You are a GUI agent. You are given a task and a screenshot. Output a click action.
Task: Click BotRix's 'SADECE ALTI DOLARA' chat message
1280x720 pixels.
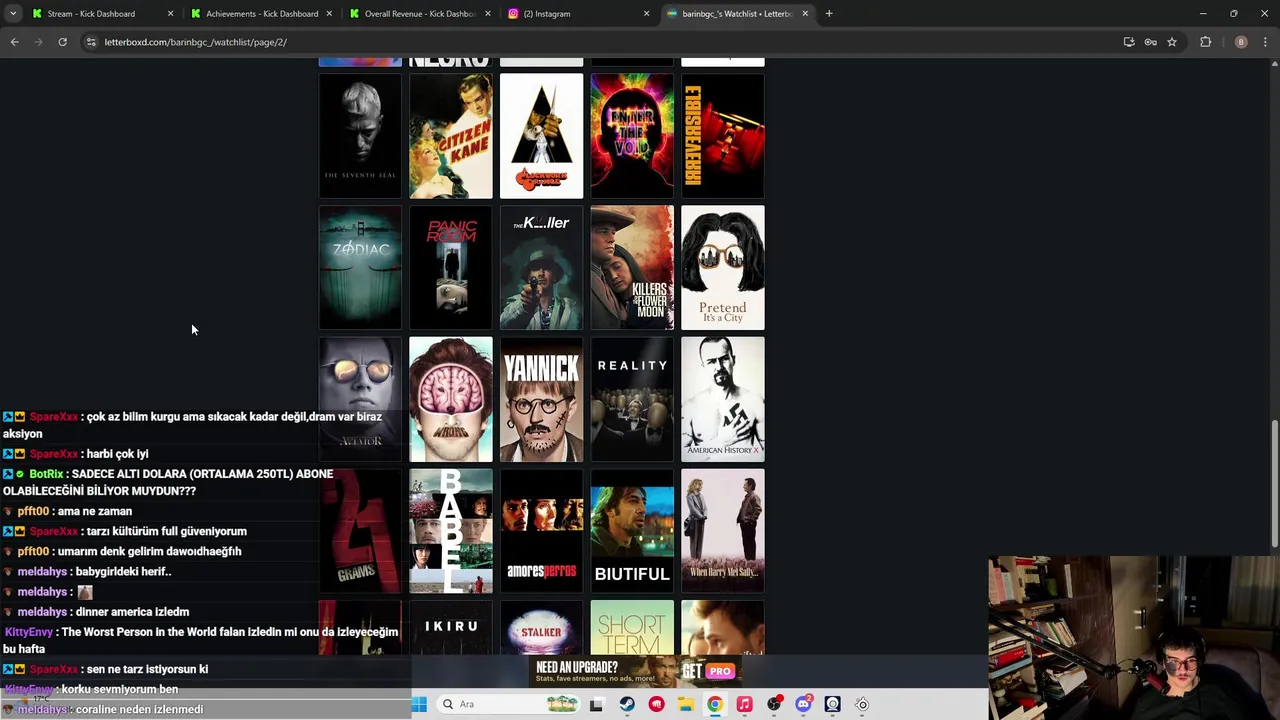(168, 482)
